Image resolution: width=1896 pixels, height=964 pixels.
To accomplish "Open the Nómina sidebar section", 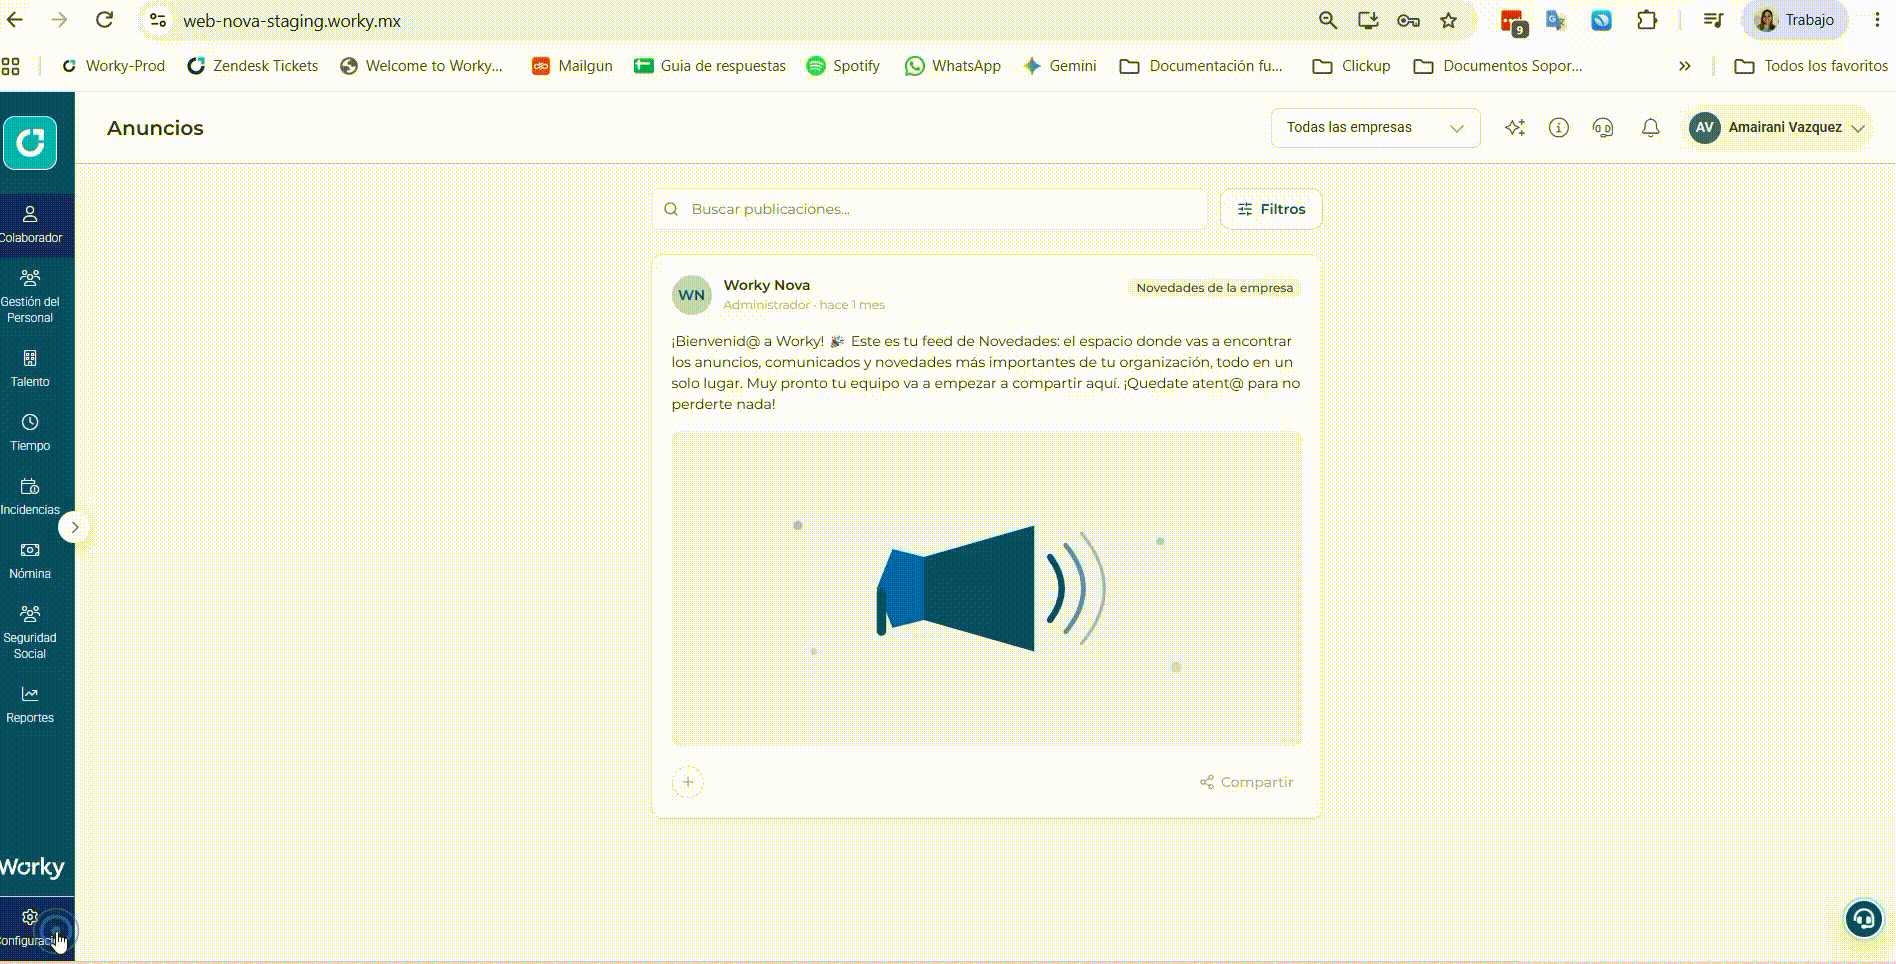I will pos(30,560).
